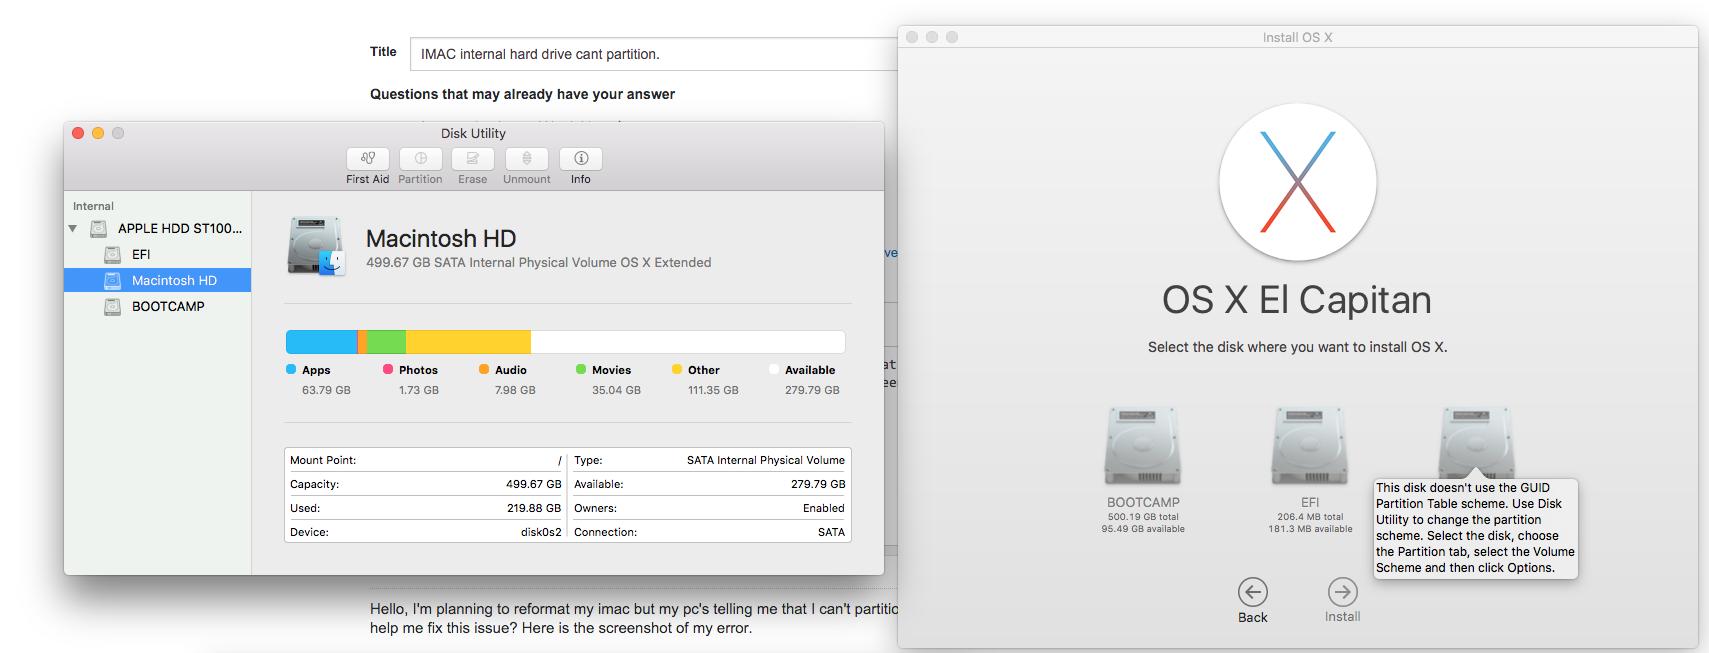The image size is (1709, 653).
Task: Click the Device disk0s2 value
Action: [541, 532]
